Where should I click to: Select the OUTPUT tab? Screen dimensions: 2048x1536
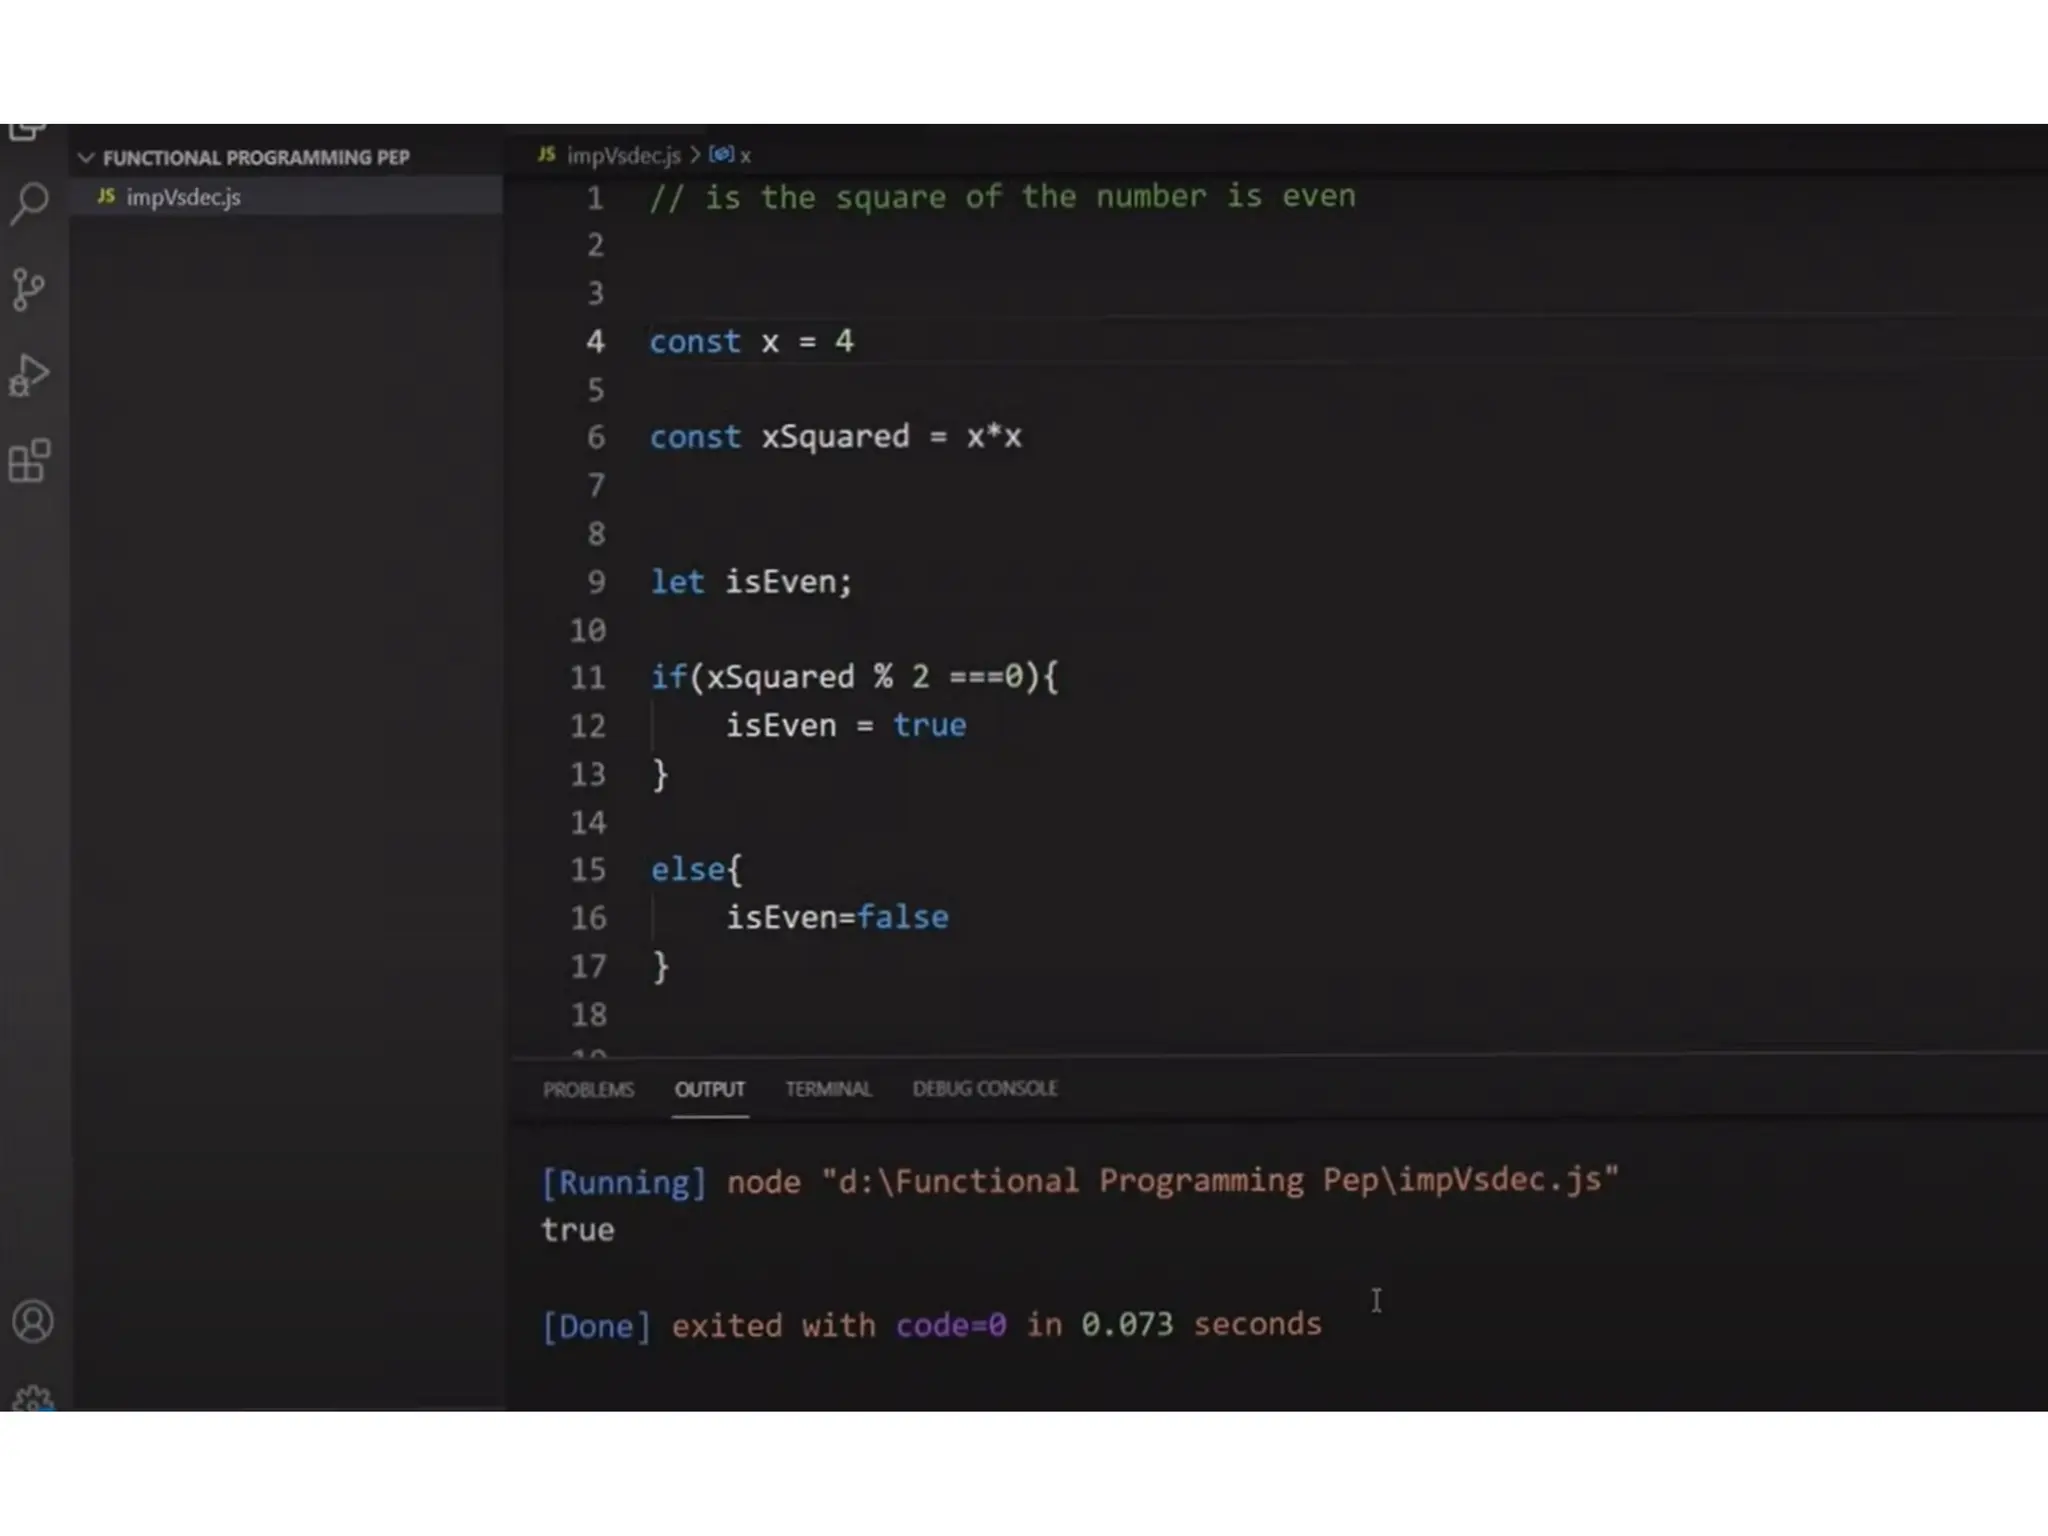point(709,1089)
